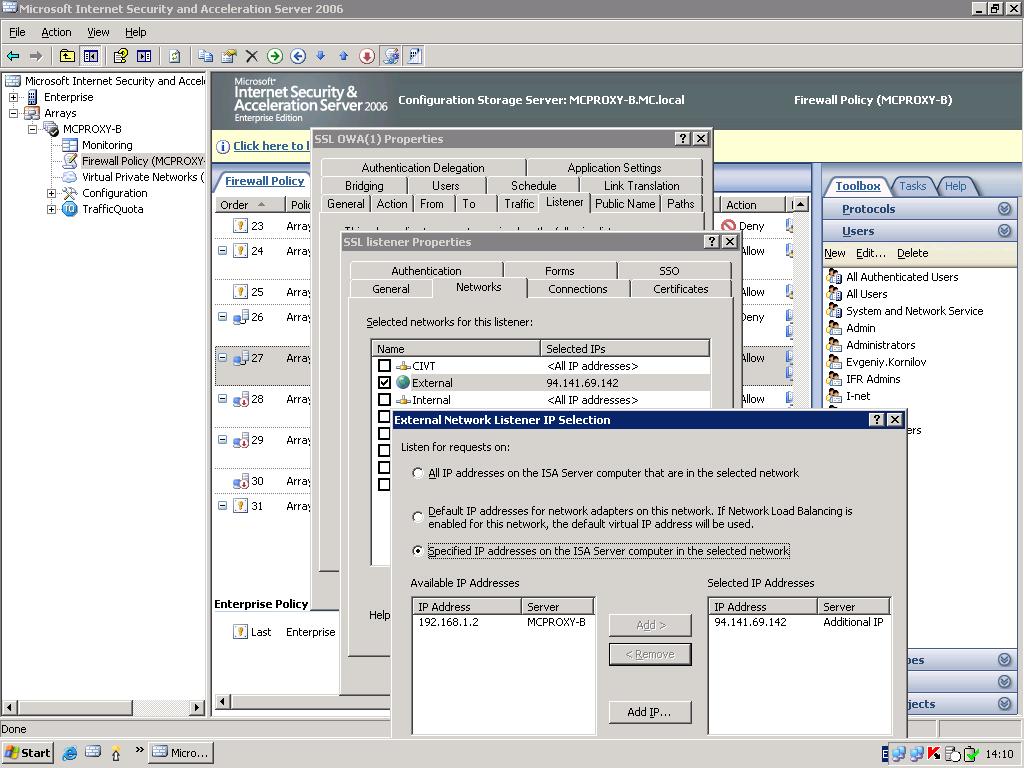Click the TrafficQuota node icon in the tree
The image size is (1024, 768).
[x=69, y=209]
